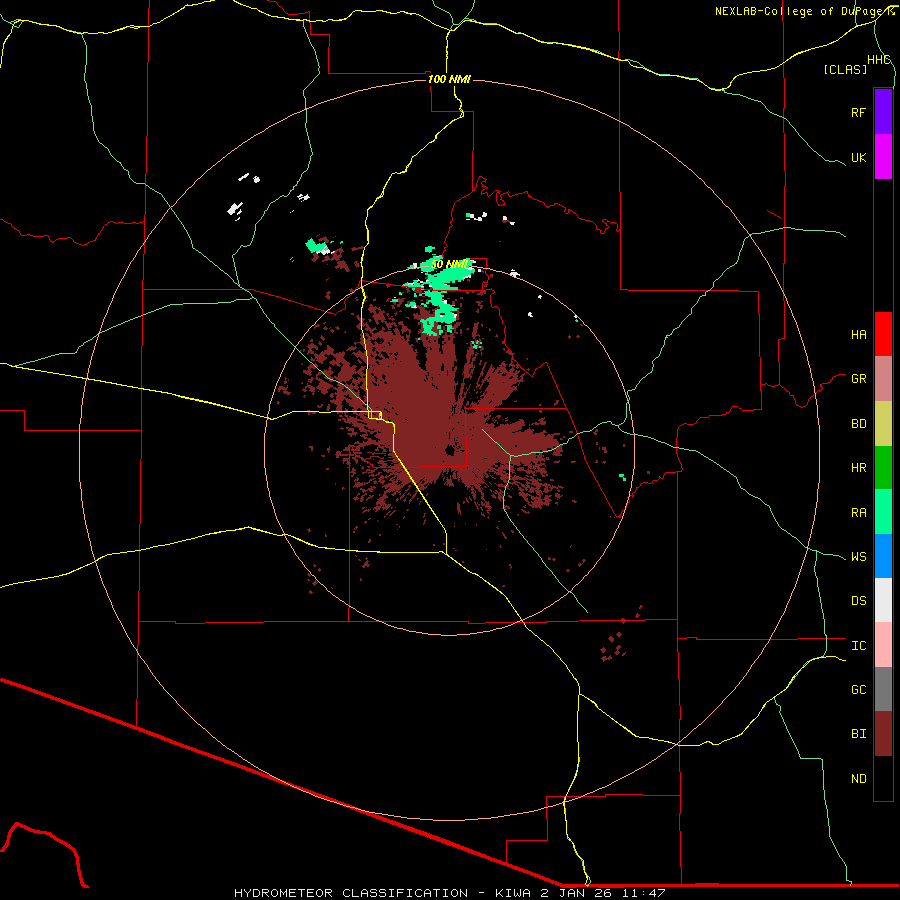This screenshot has width=900, height=900.
Task: Click the KIWA station identifier
Action: click(x=513, y=893)
